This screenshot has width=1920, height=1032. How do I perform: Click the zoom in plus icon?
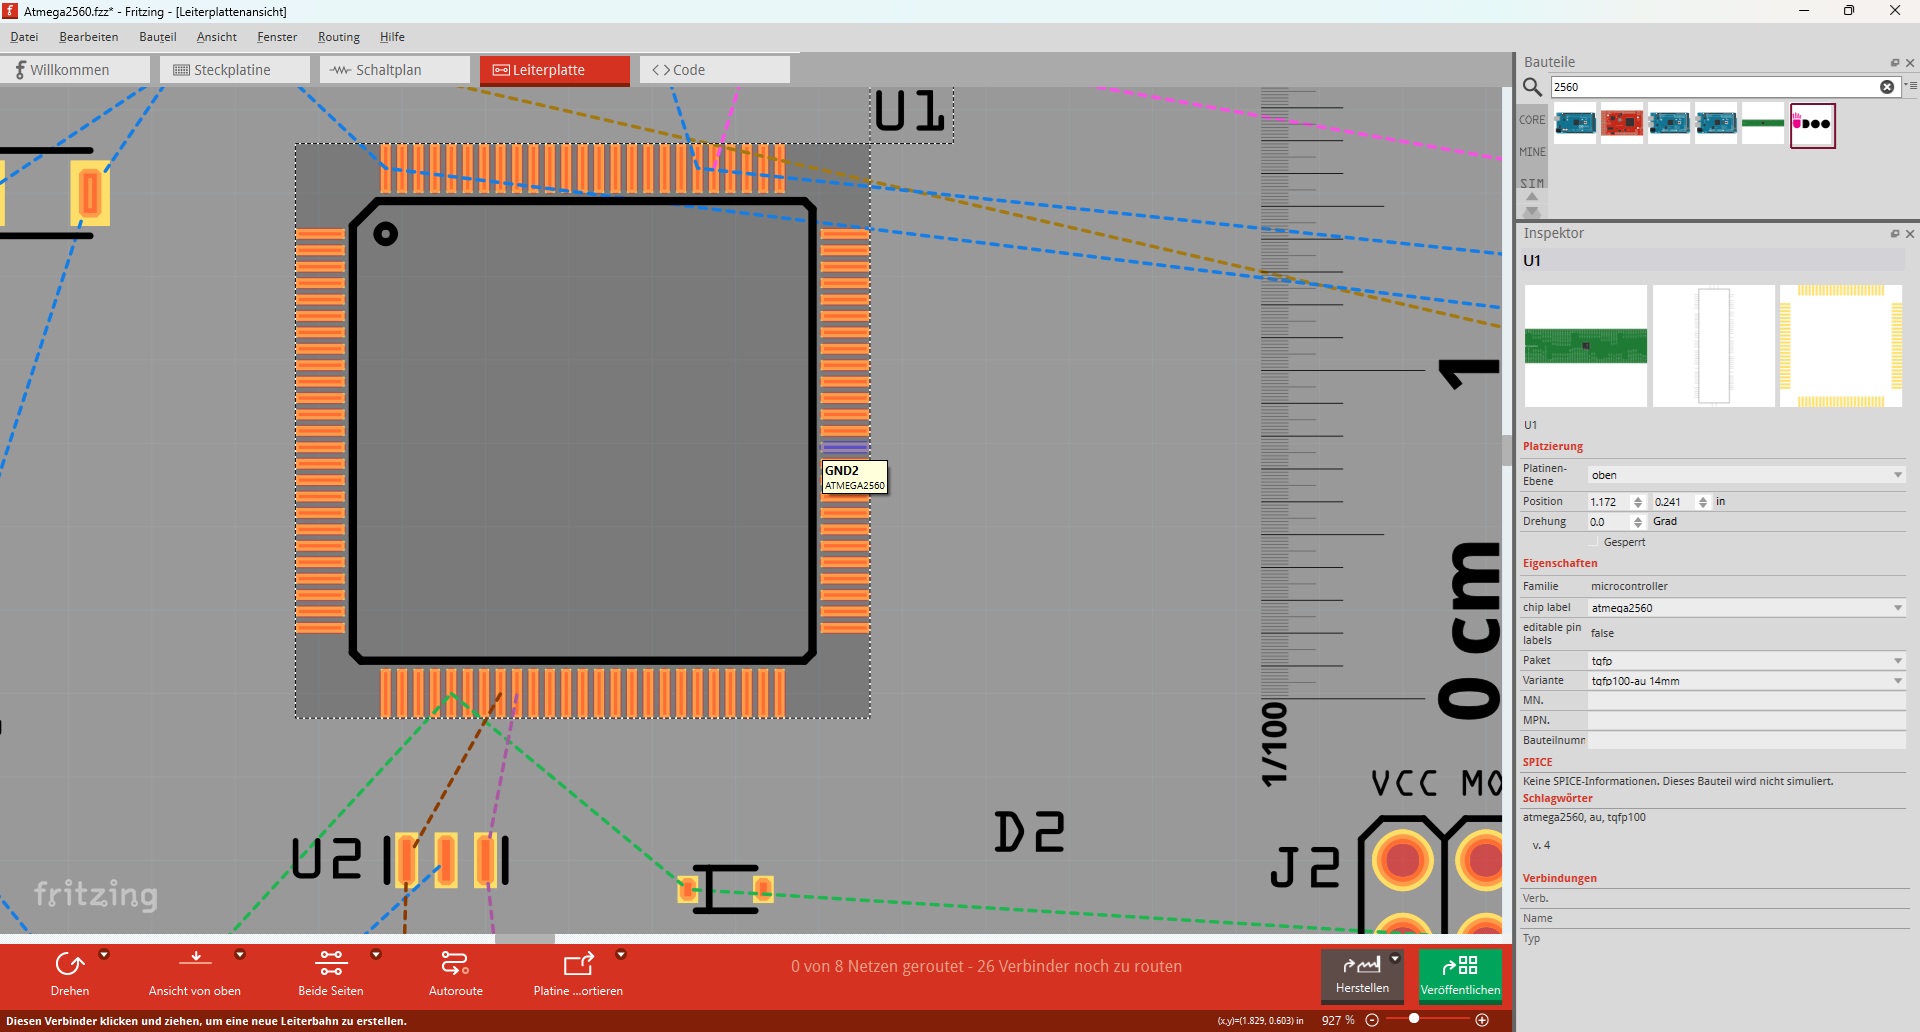1482,1020
